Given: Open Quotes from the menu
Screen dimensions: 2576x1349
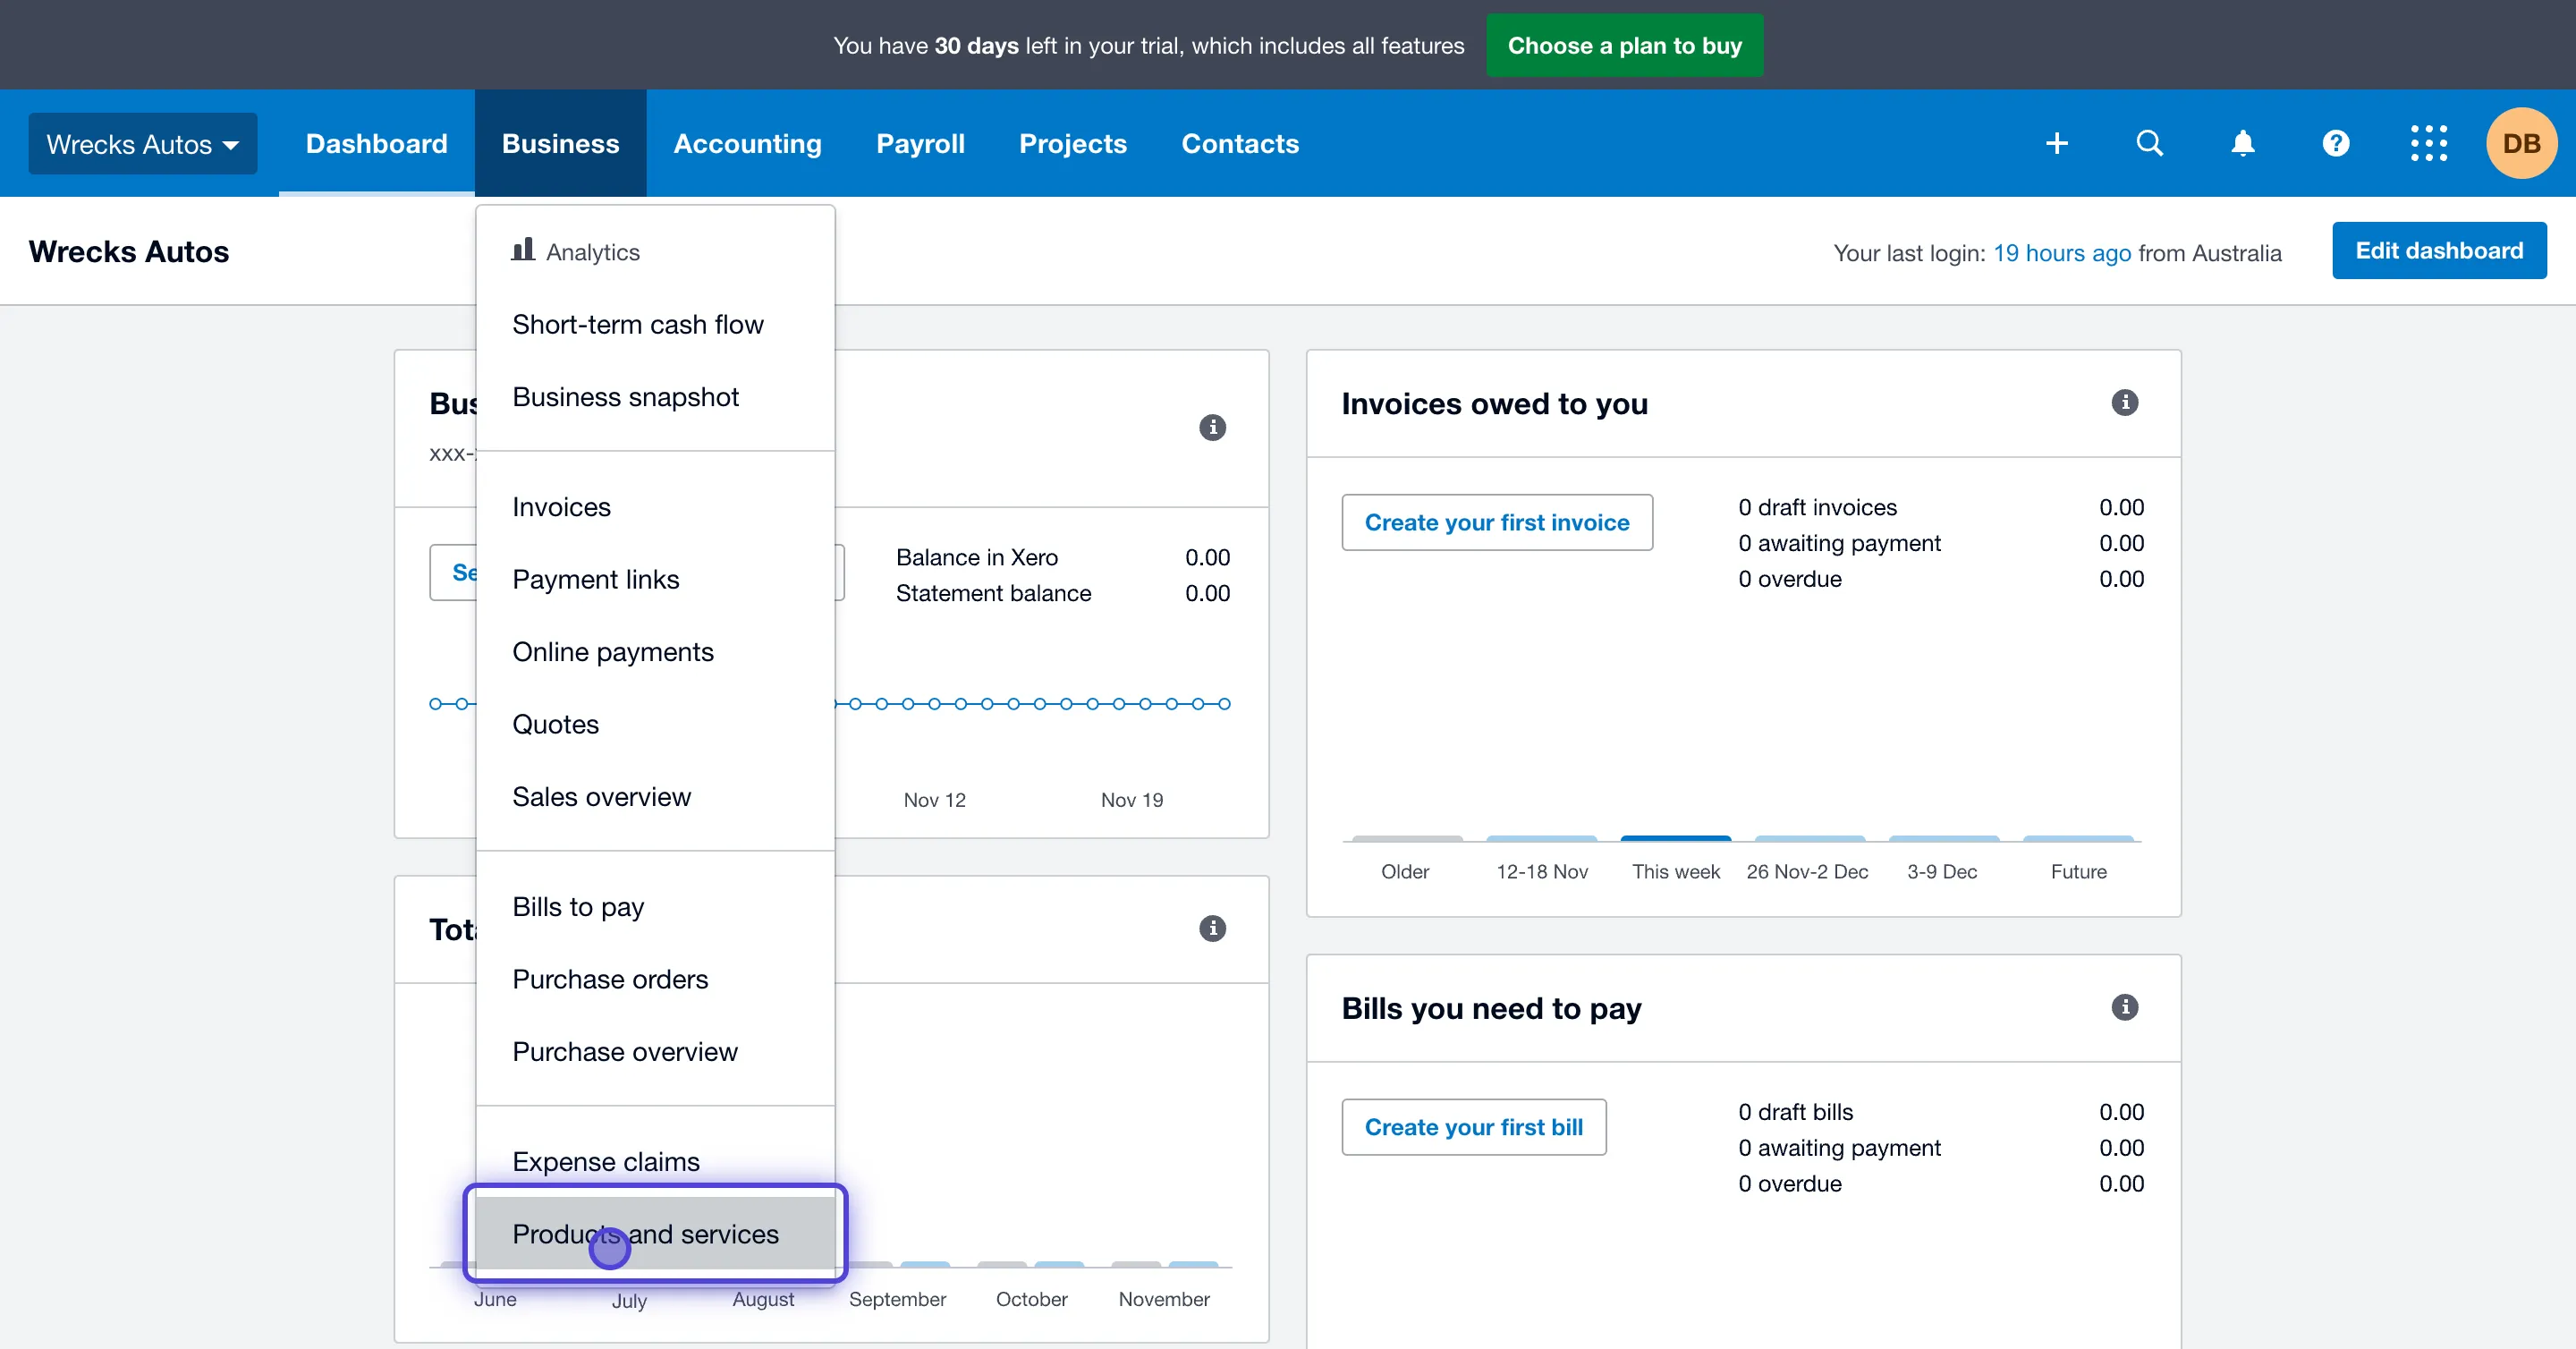Looking at the screenshot, I should click(x=655, y=724).
